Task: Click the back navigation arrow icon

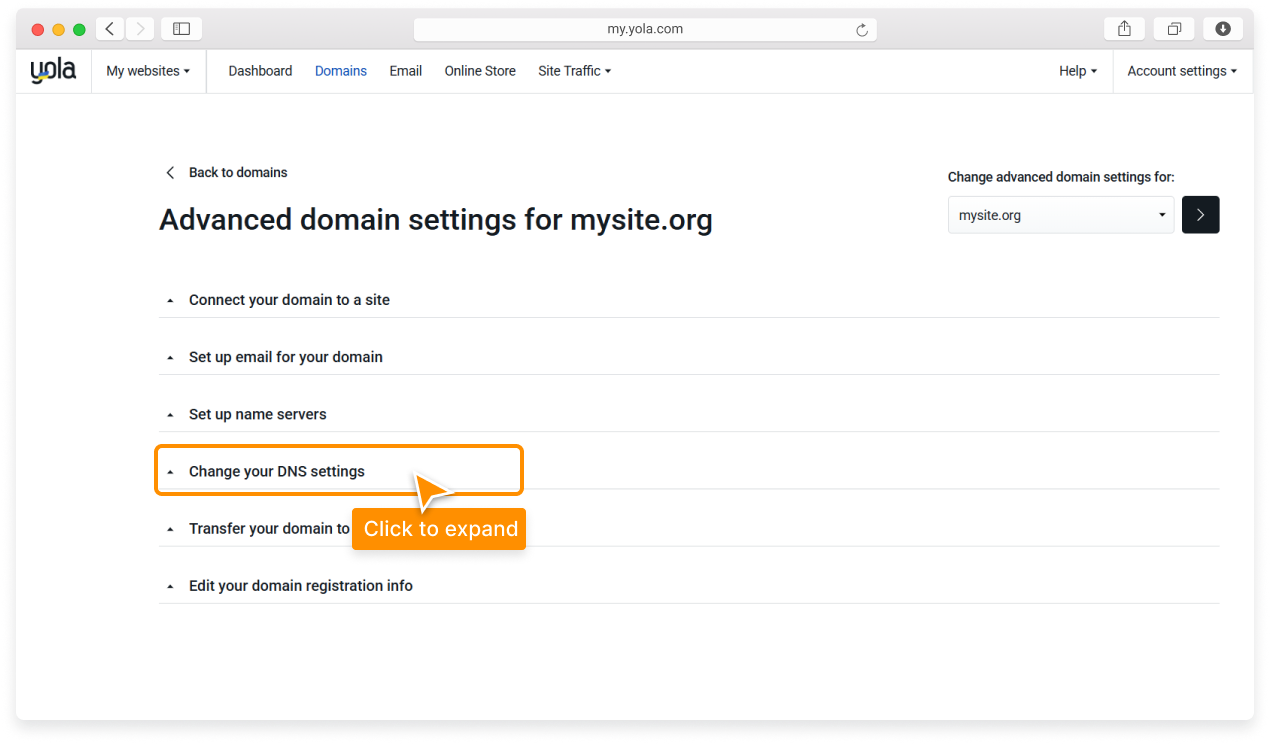Action: point(109,28)
